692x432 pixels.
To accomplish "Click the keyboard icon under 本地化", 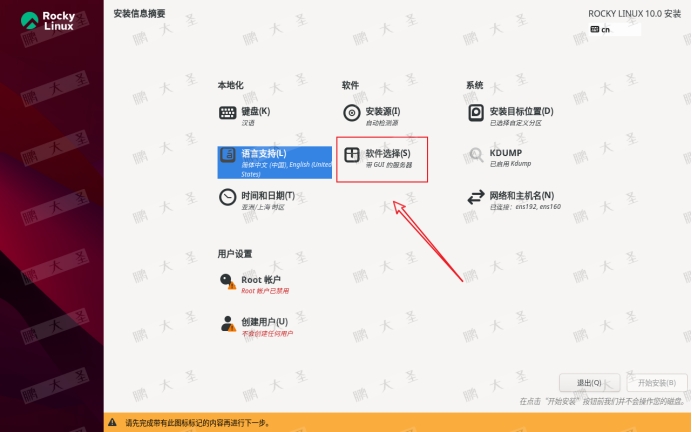I will [228, 113].
